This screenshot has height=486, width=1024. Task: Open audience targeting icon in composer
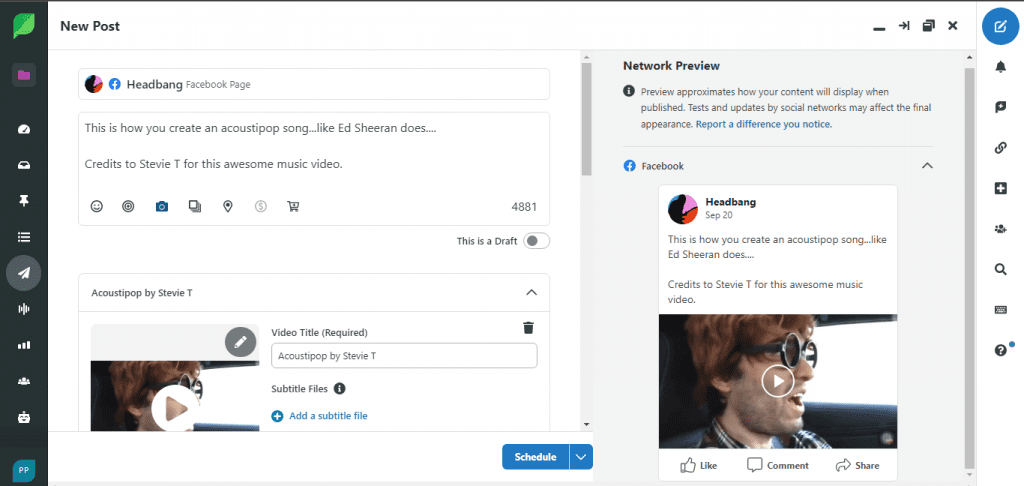pos(129,206)
